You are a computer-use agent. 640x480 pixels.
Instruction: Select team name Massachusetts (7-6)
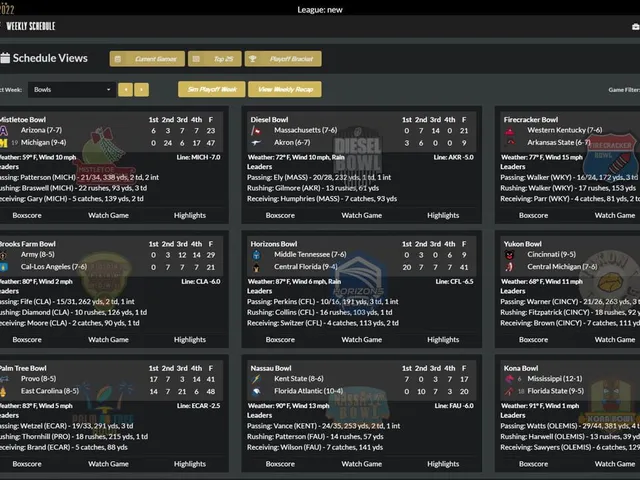306,130
